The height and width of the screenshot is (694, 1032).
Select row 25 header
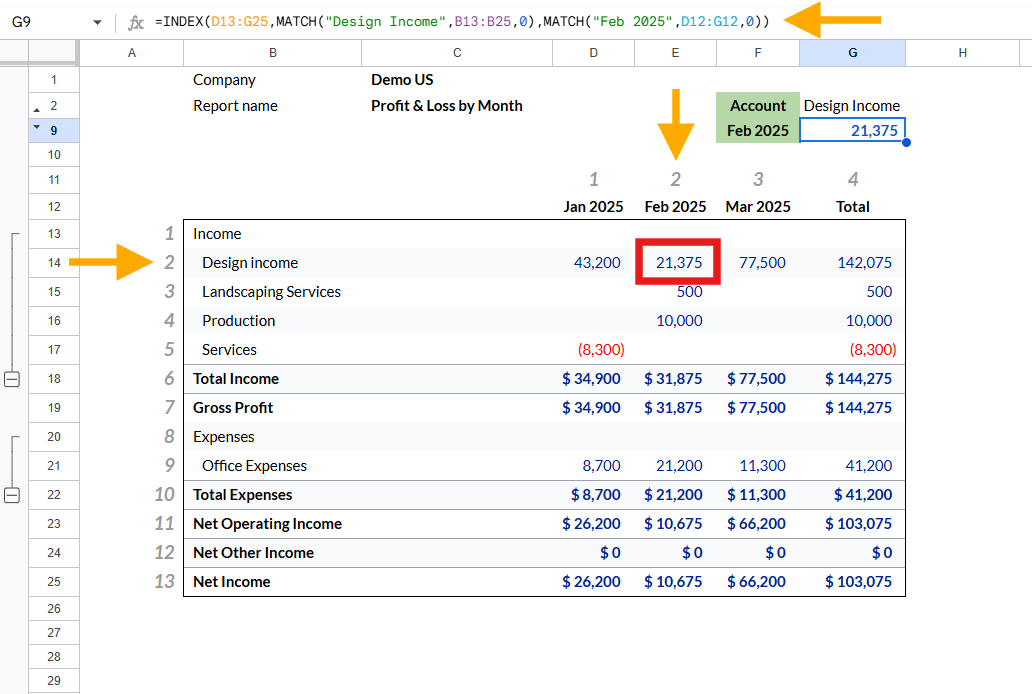(54, 582)
